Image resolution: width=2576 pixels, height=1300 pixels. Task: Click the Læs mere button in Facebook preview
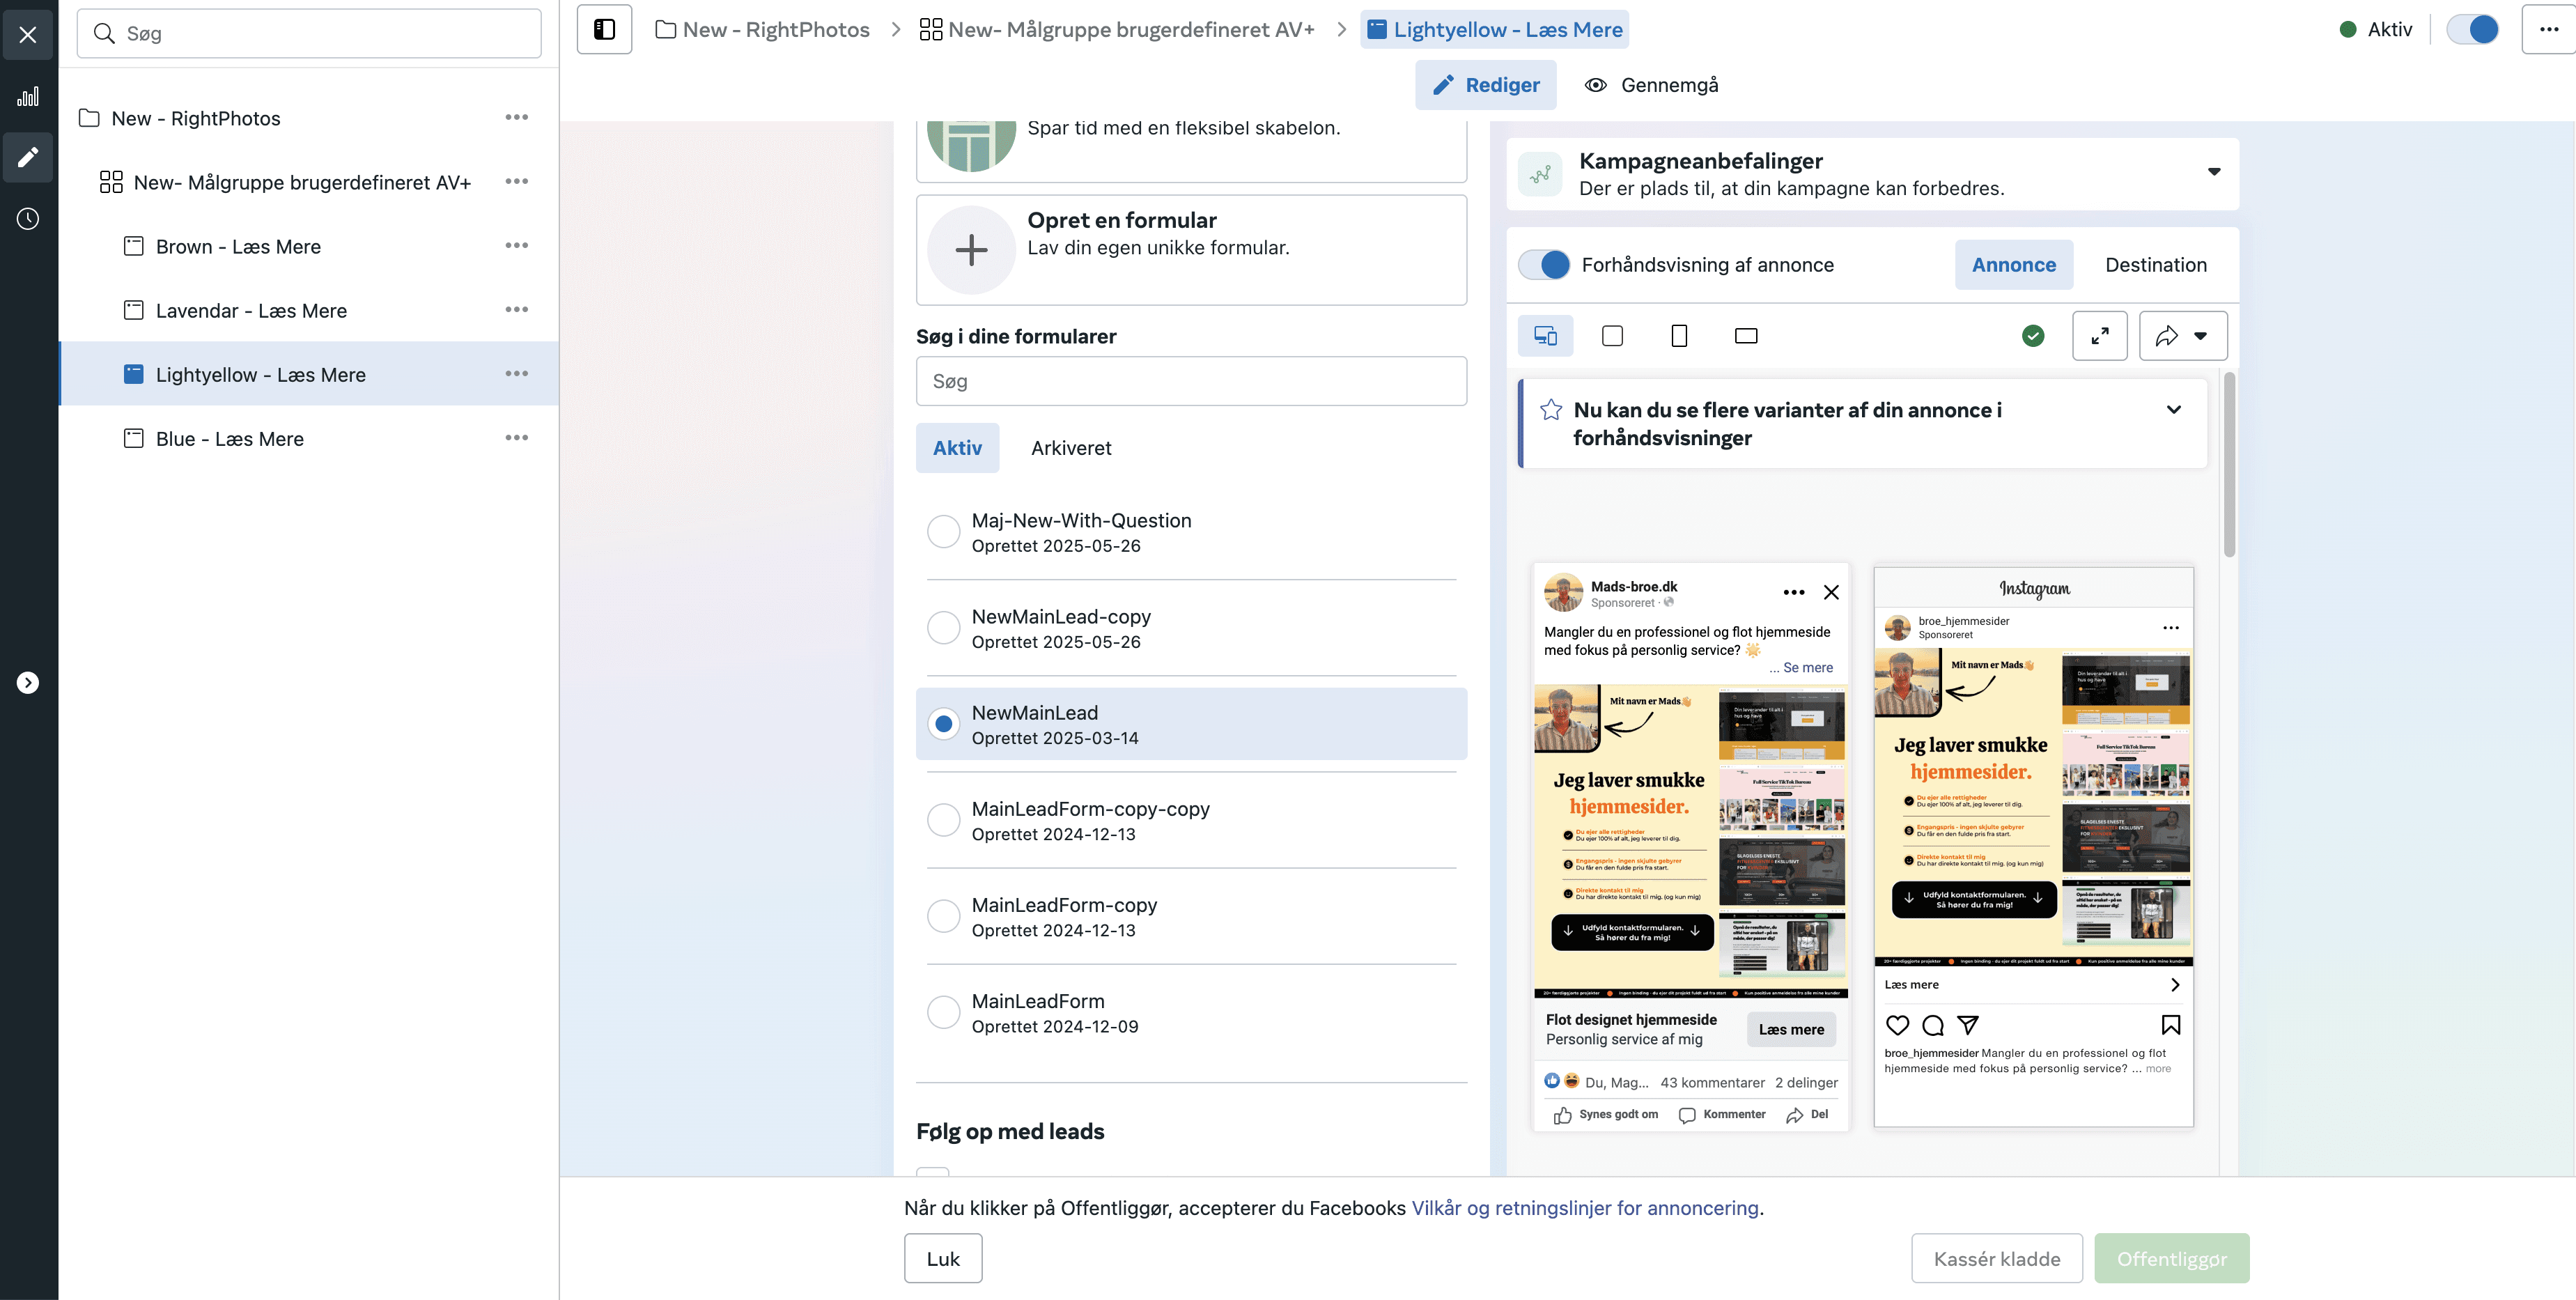point(1791,1029)
